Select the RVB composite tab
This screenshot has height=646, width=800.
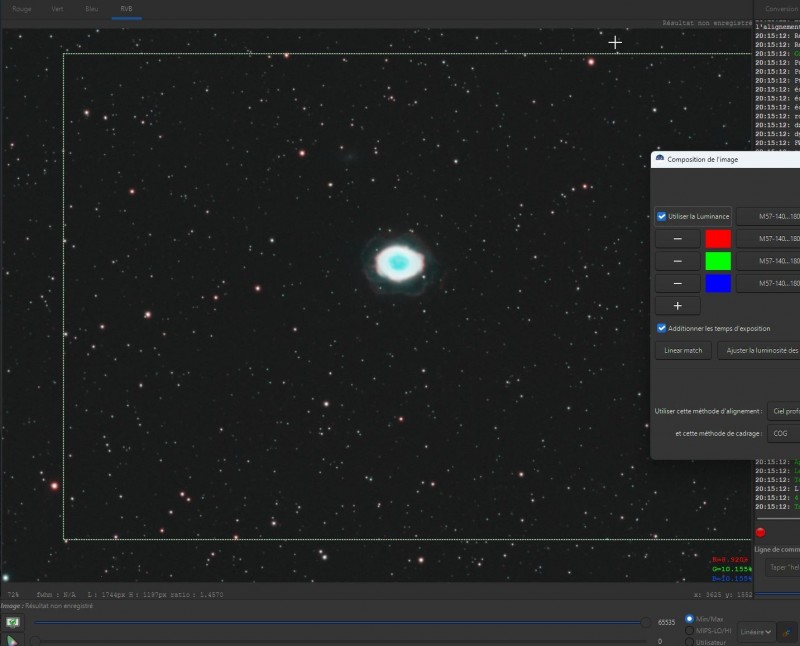[127, 9]
